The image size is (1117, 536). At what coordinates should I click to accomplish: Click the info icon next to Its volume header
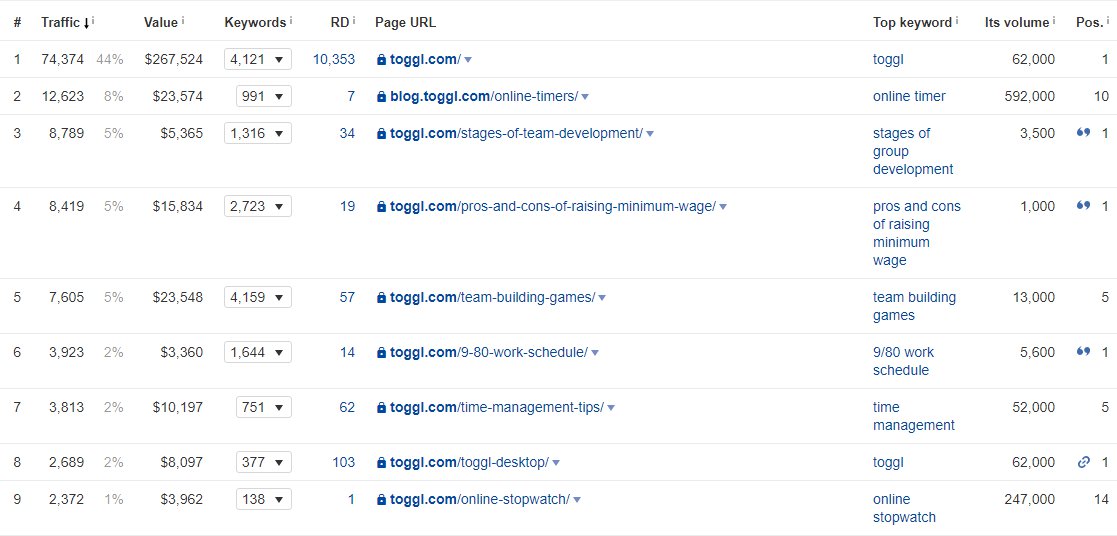[x=1054, y=21]
